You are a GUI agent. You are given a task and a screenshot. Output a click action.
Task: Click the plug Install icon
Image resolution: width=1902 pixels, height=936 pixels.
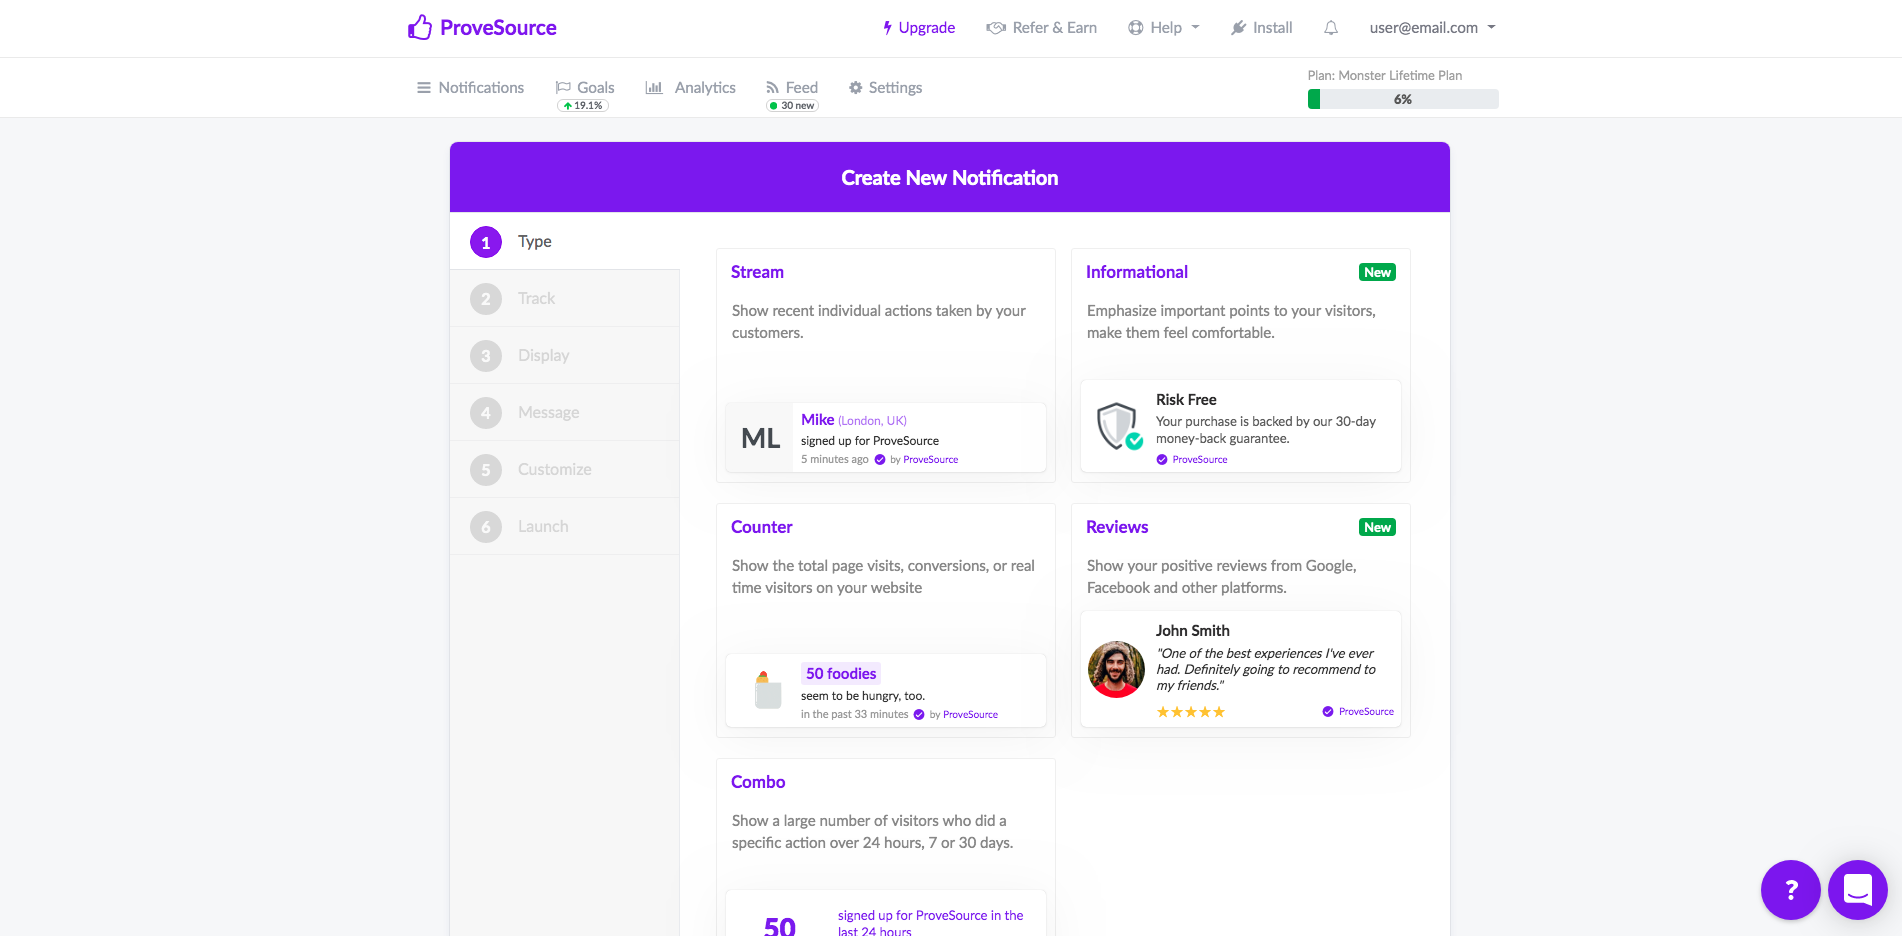1238,28
